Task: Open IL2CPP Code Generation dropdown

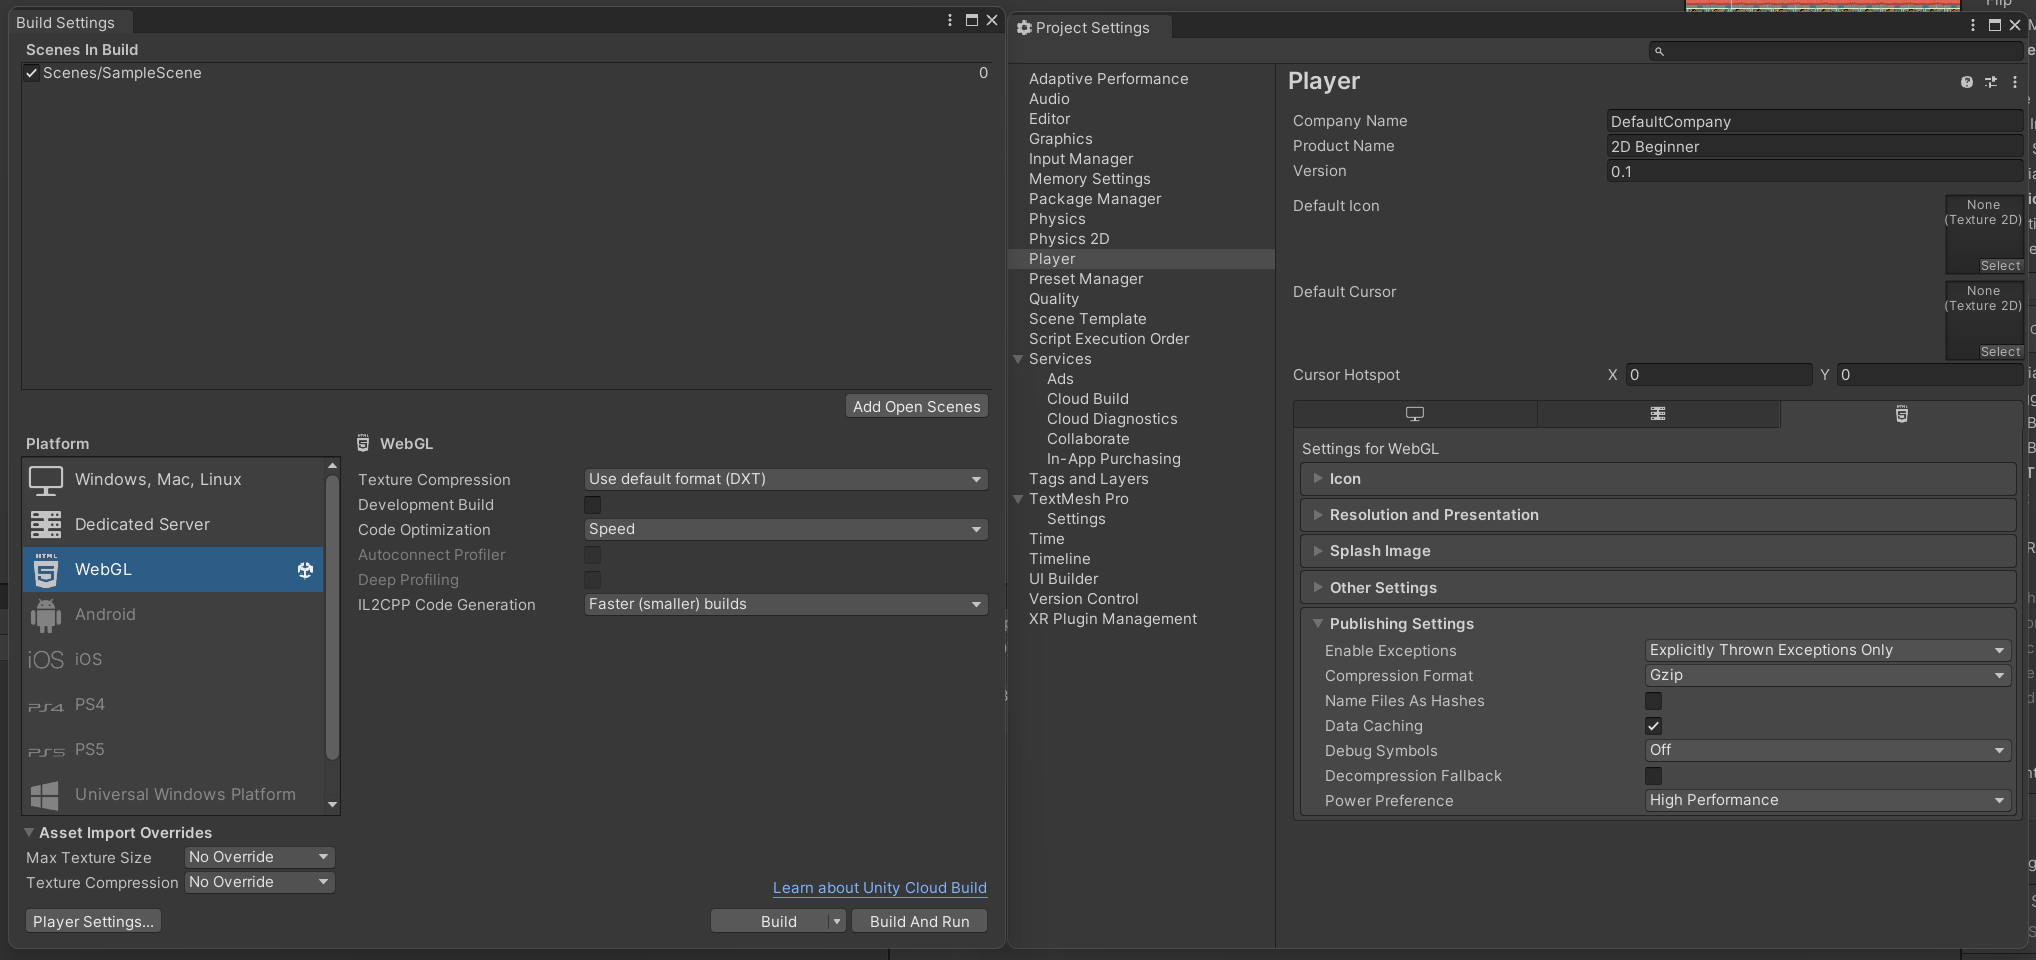Action: [x=786, y=605]
